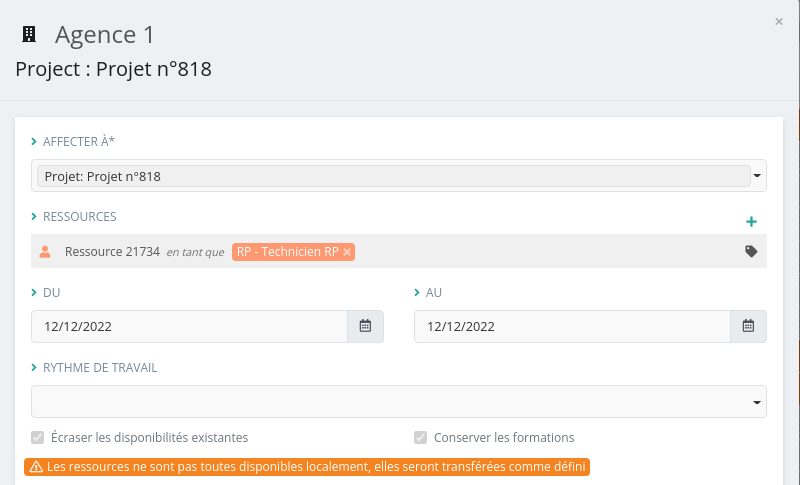Click the Project : Projet n°818 subtitle
800x485 pixels.
113,69
